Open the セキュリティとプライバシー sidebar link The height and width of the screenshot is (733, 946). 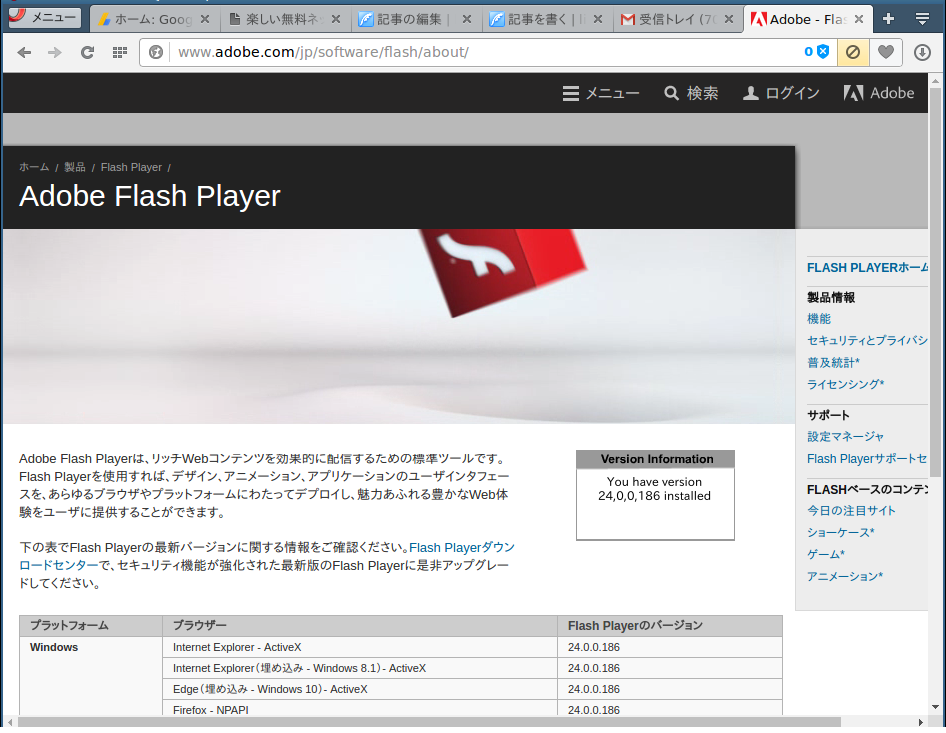[x=867, y=340]
